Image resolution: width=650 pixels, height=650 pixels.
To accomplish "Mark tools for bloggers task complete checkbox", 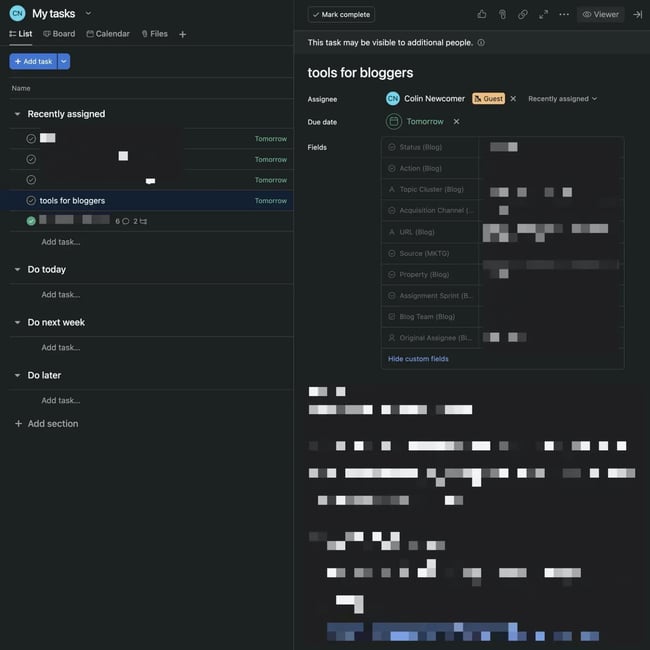I will pos(31,201).
